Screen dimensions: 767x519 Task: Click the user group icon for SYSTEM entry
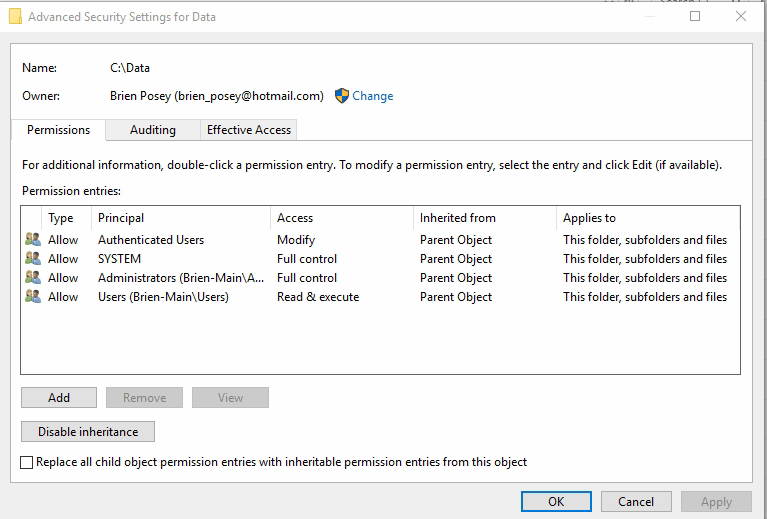33,259
